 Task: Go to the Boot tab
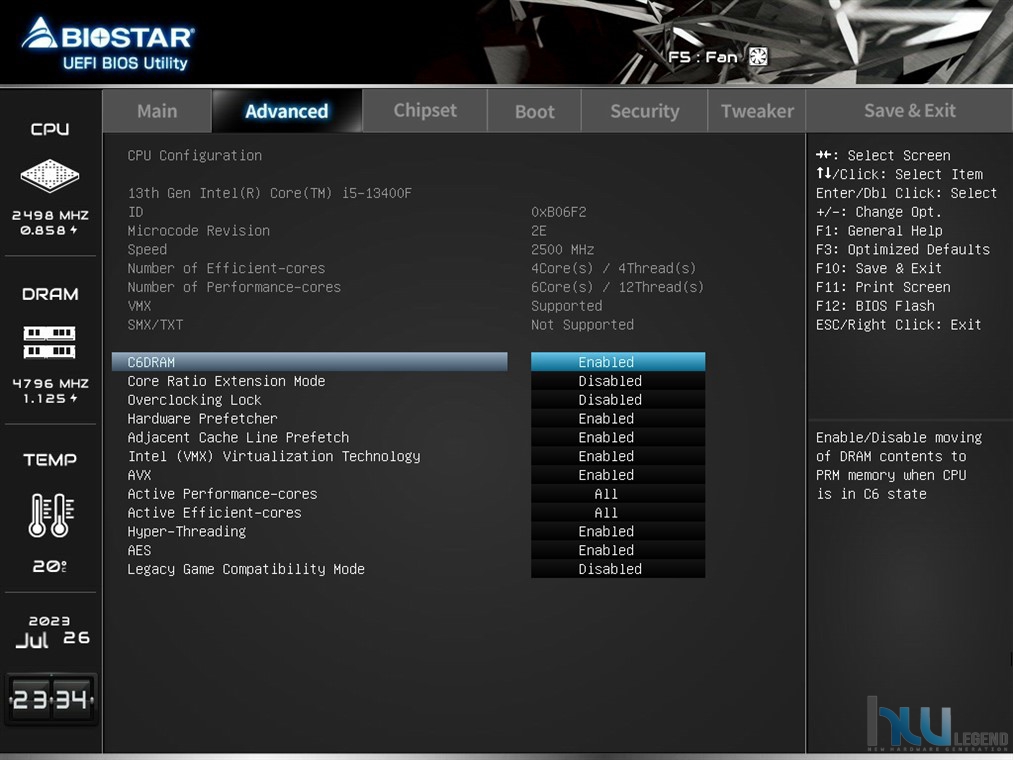535,111
